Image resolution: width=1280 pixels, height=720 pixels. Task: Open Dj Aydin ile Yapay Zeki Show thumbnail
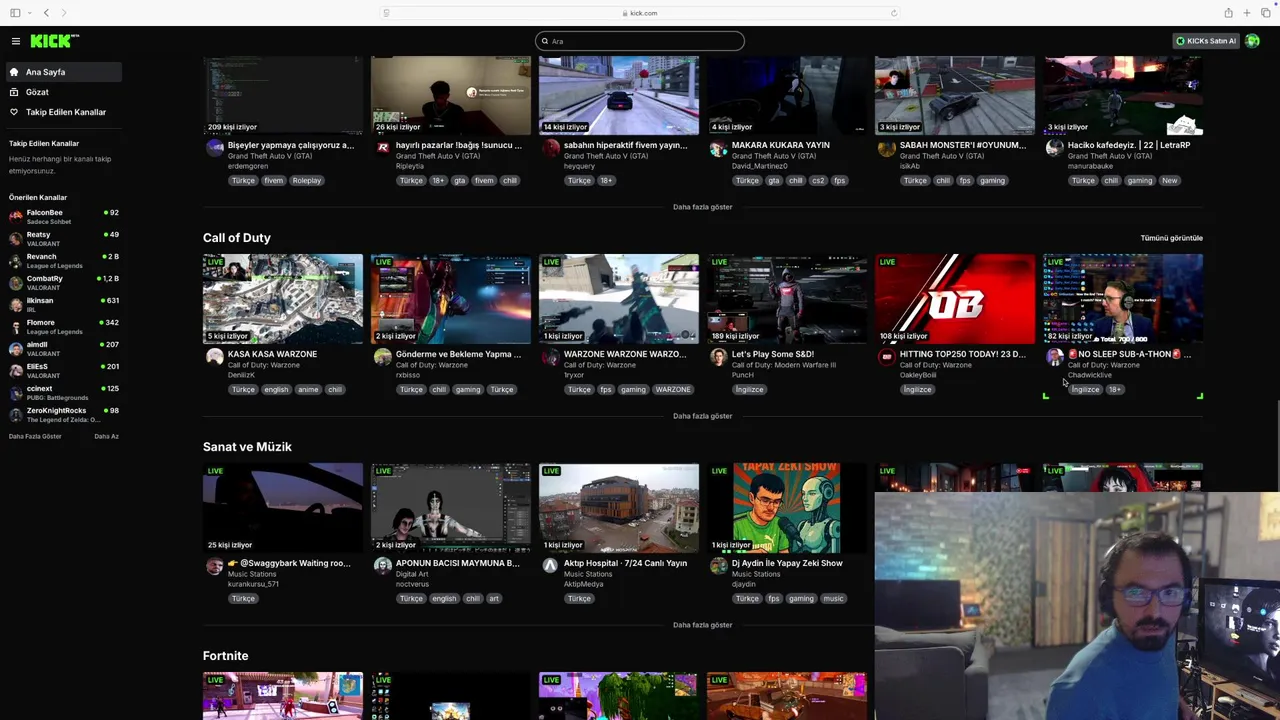click(x=787, y=508)
